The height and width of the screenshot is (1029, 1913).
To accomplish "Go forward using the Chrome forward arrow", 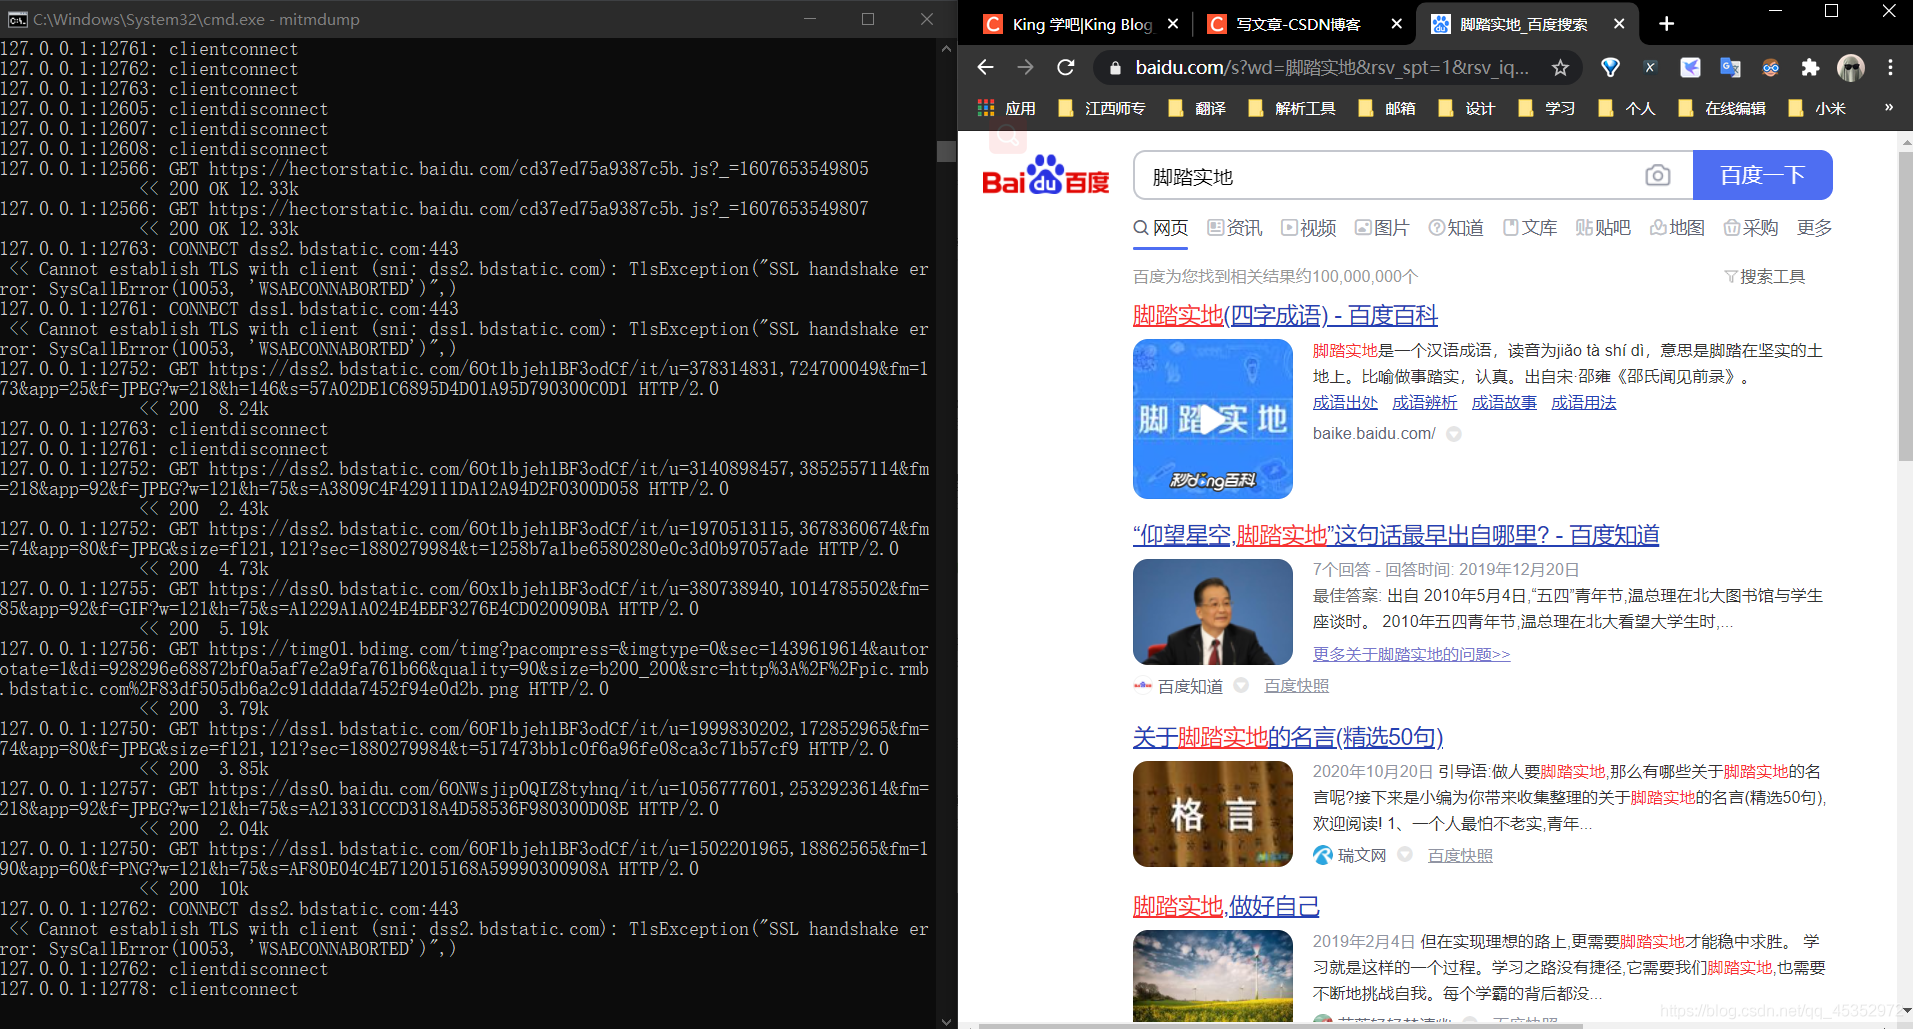I will (1025, 67).
